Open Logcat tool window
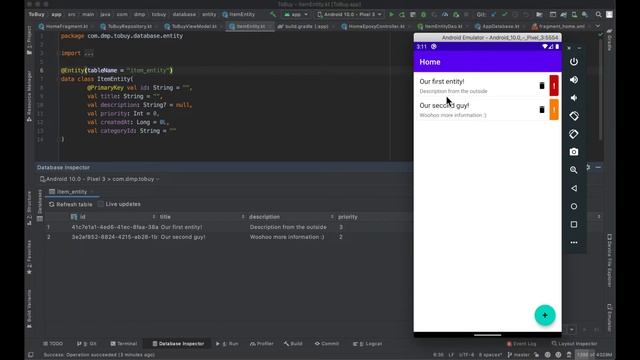The width and height of the screenshot is (640, 360). pos(367,344)
